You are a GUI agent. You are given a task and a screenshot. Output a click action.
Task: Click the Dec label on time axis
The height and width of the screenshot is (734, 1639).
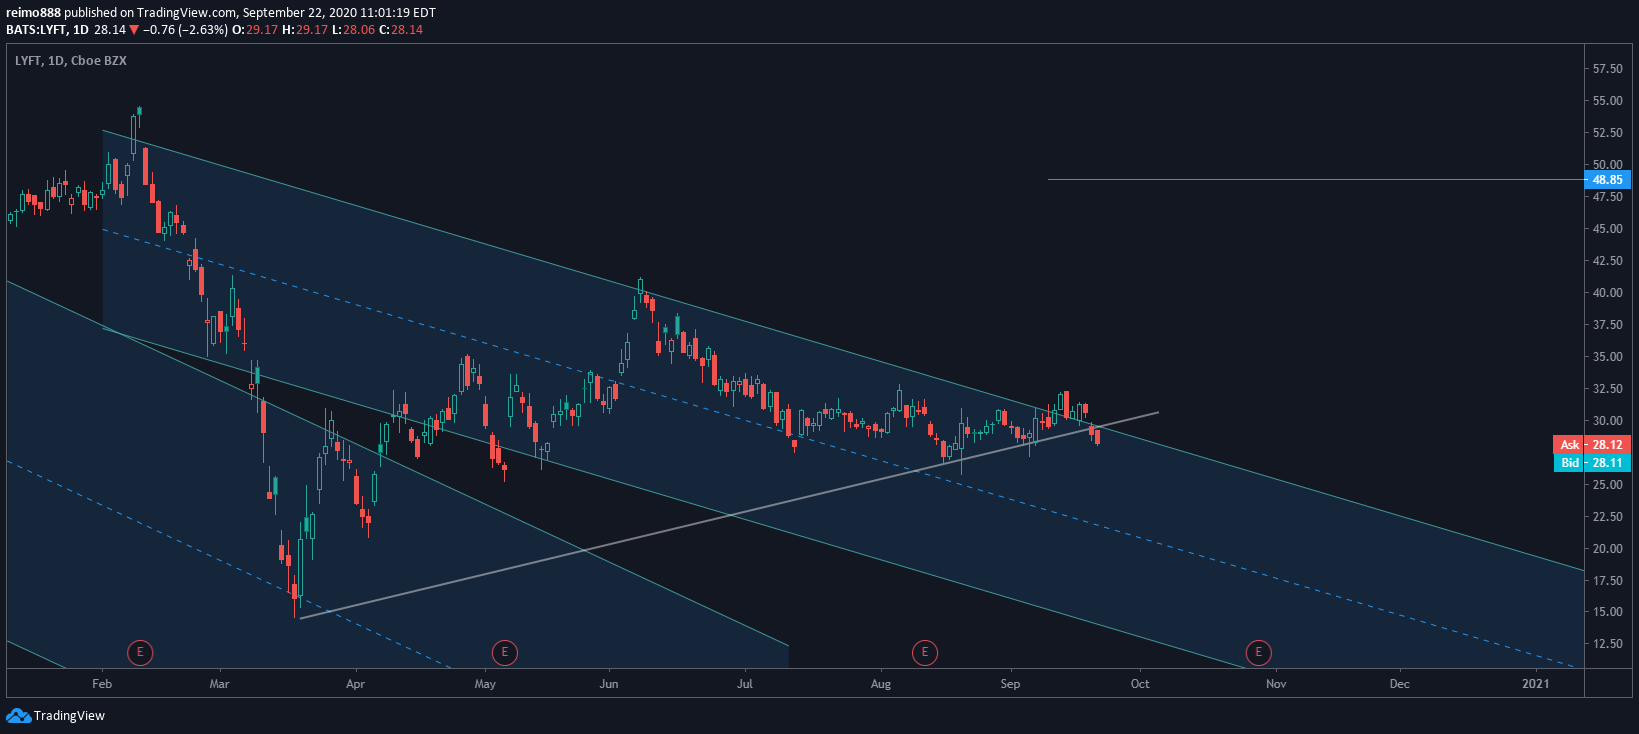1400,684
